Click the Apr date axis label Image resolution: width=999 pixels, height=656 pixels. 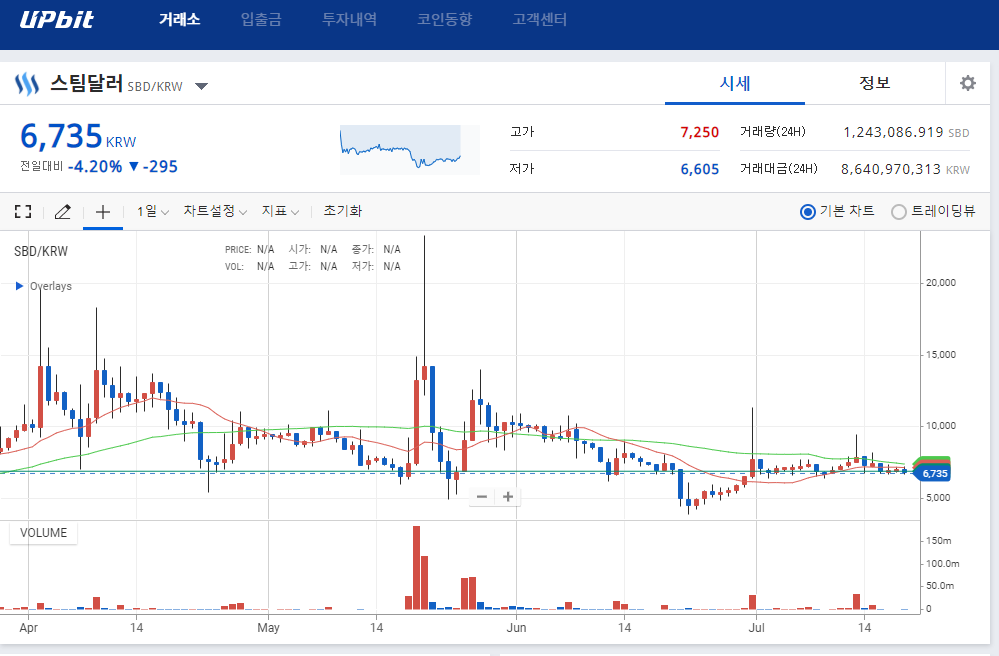[x=29, y=628]
